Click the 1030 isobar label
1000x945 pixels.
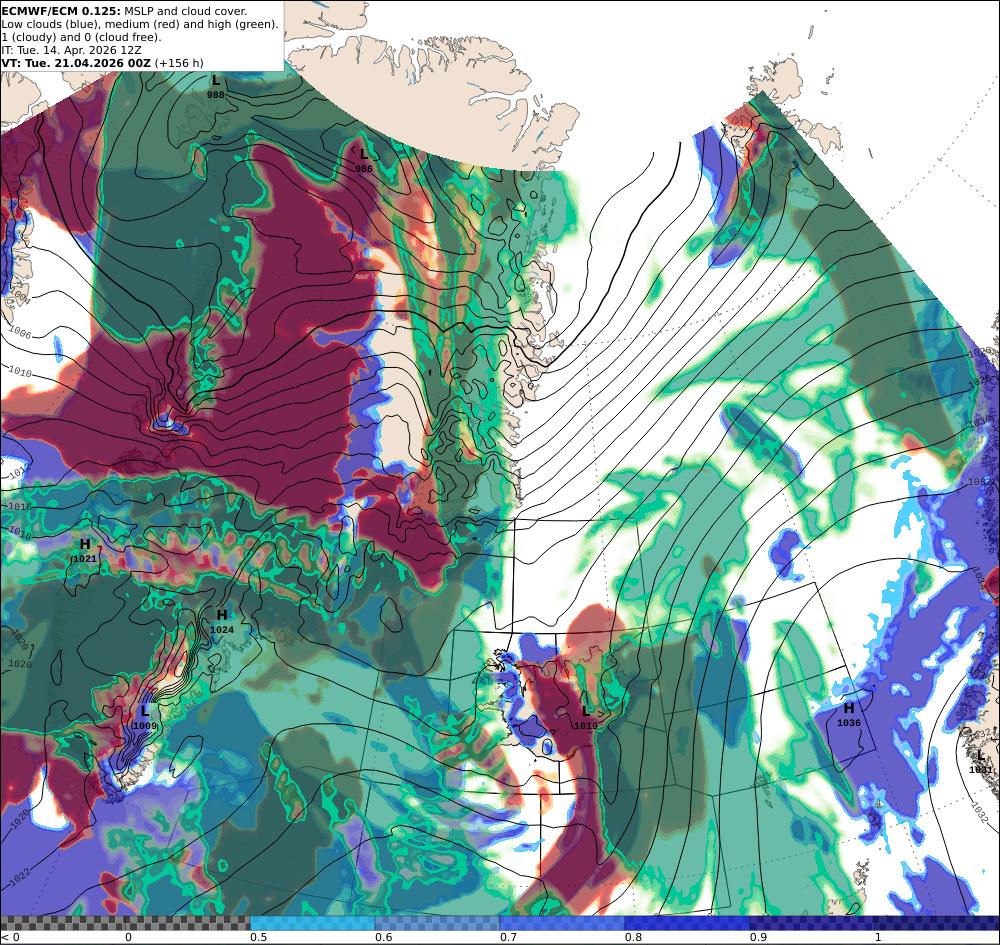click(x=981, y=422)
